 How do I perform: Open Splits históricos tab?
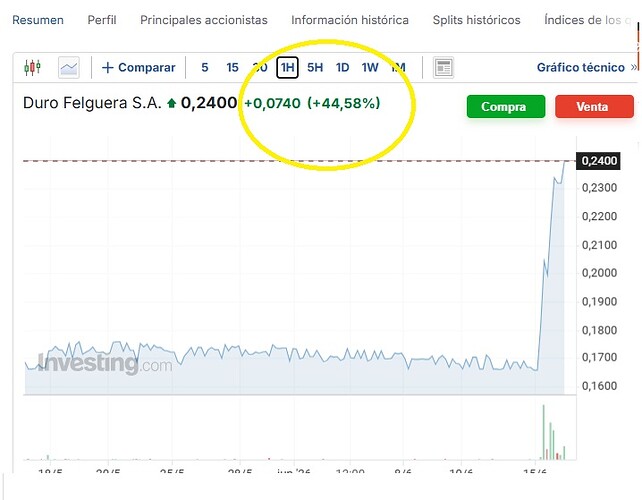(x=477, y=20)
